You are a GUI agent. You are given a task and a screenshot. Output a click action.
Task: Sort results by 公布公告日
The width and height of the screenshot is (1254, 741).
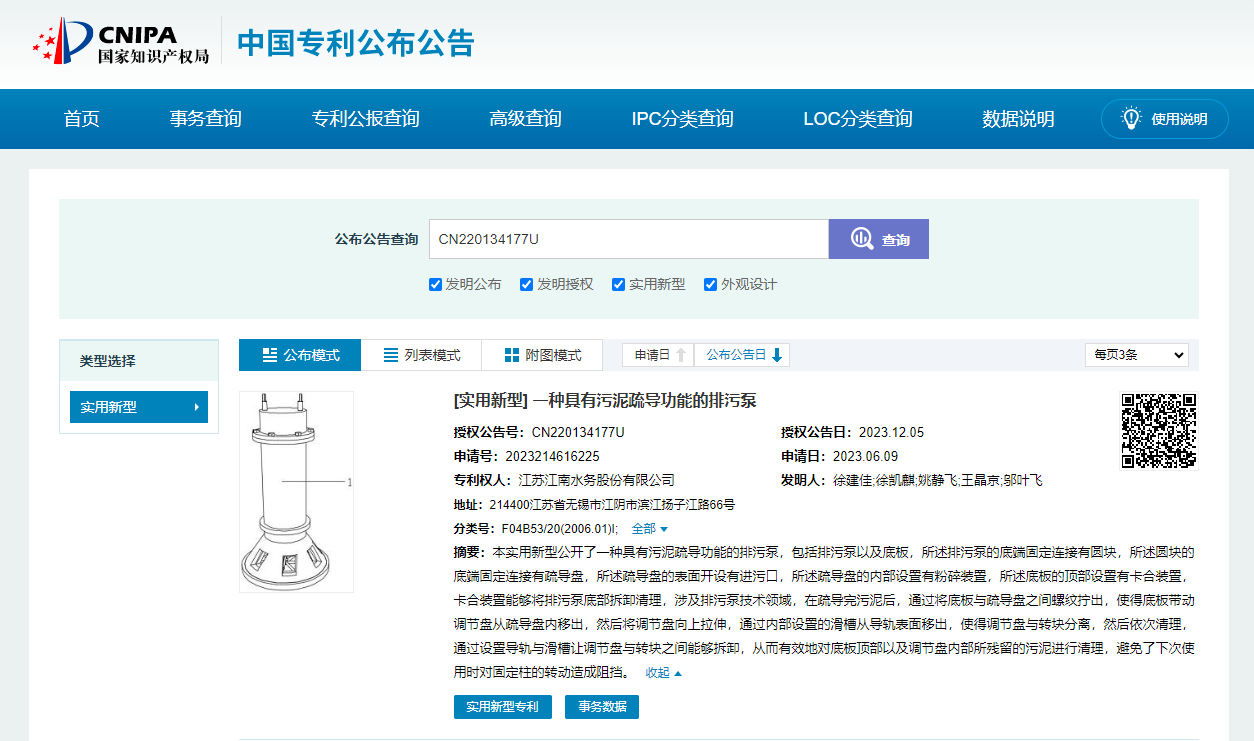[x=742, y=355]
